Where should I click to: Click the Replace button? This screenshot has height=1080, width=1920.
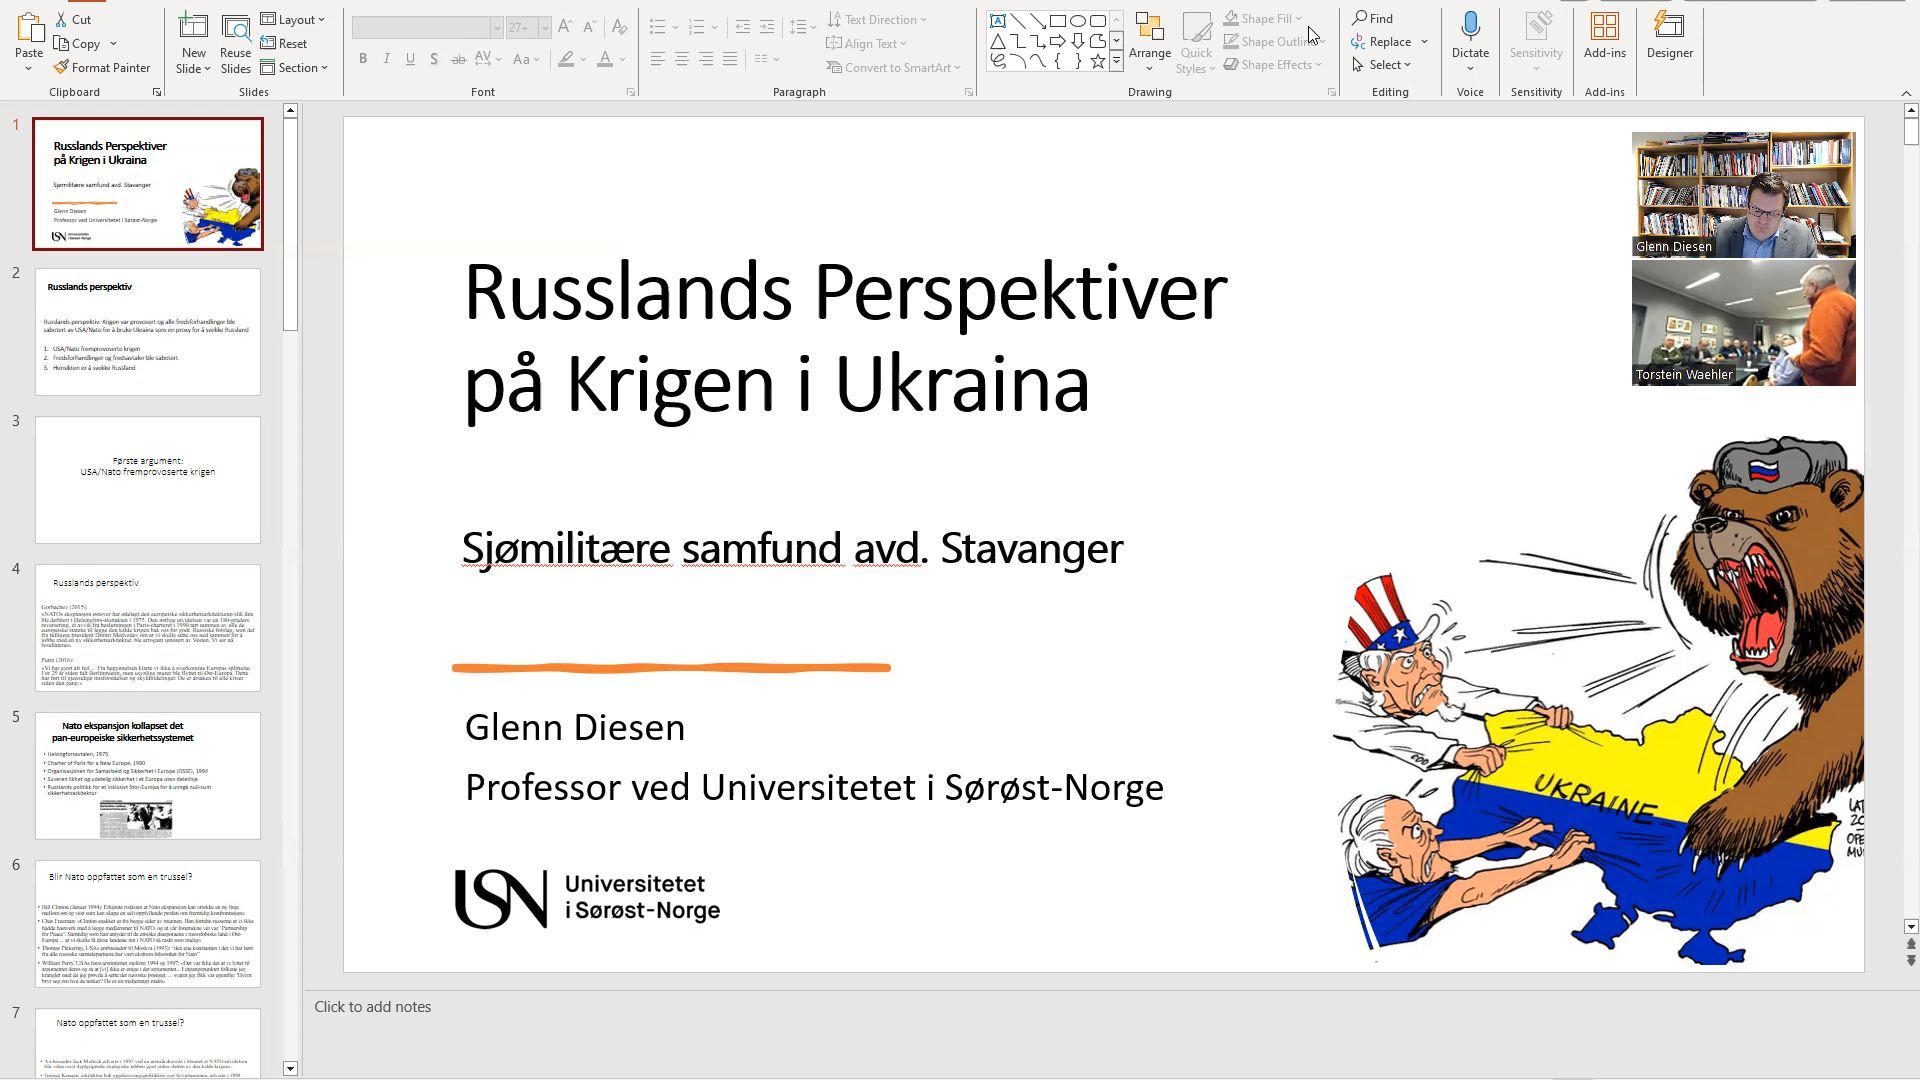[x=1381, y=41]
